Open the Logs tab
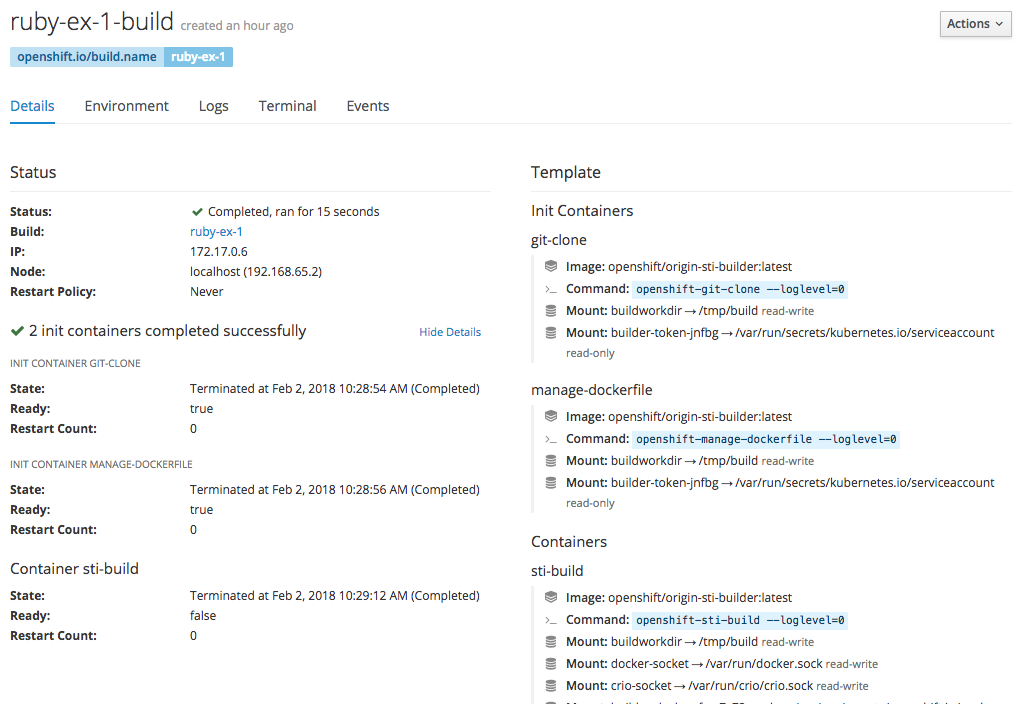 click(x=213, y=106)
